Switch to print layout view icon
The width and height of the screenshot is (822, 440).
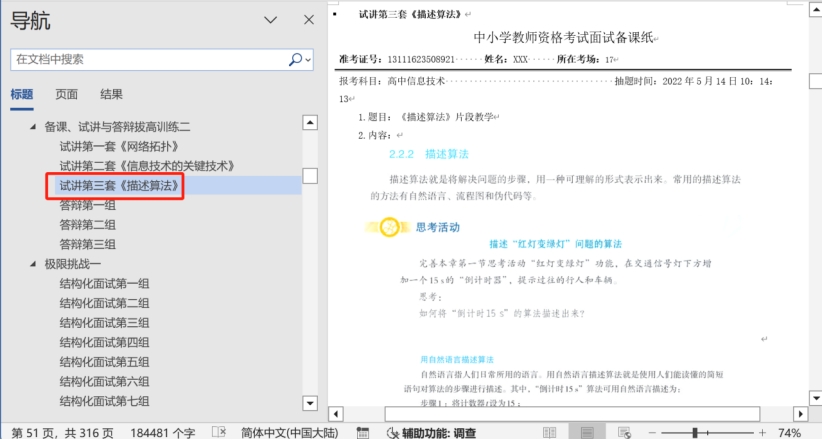(589, 433)
